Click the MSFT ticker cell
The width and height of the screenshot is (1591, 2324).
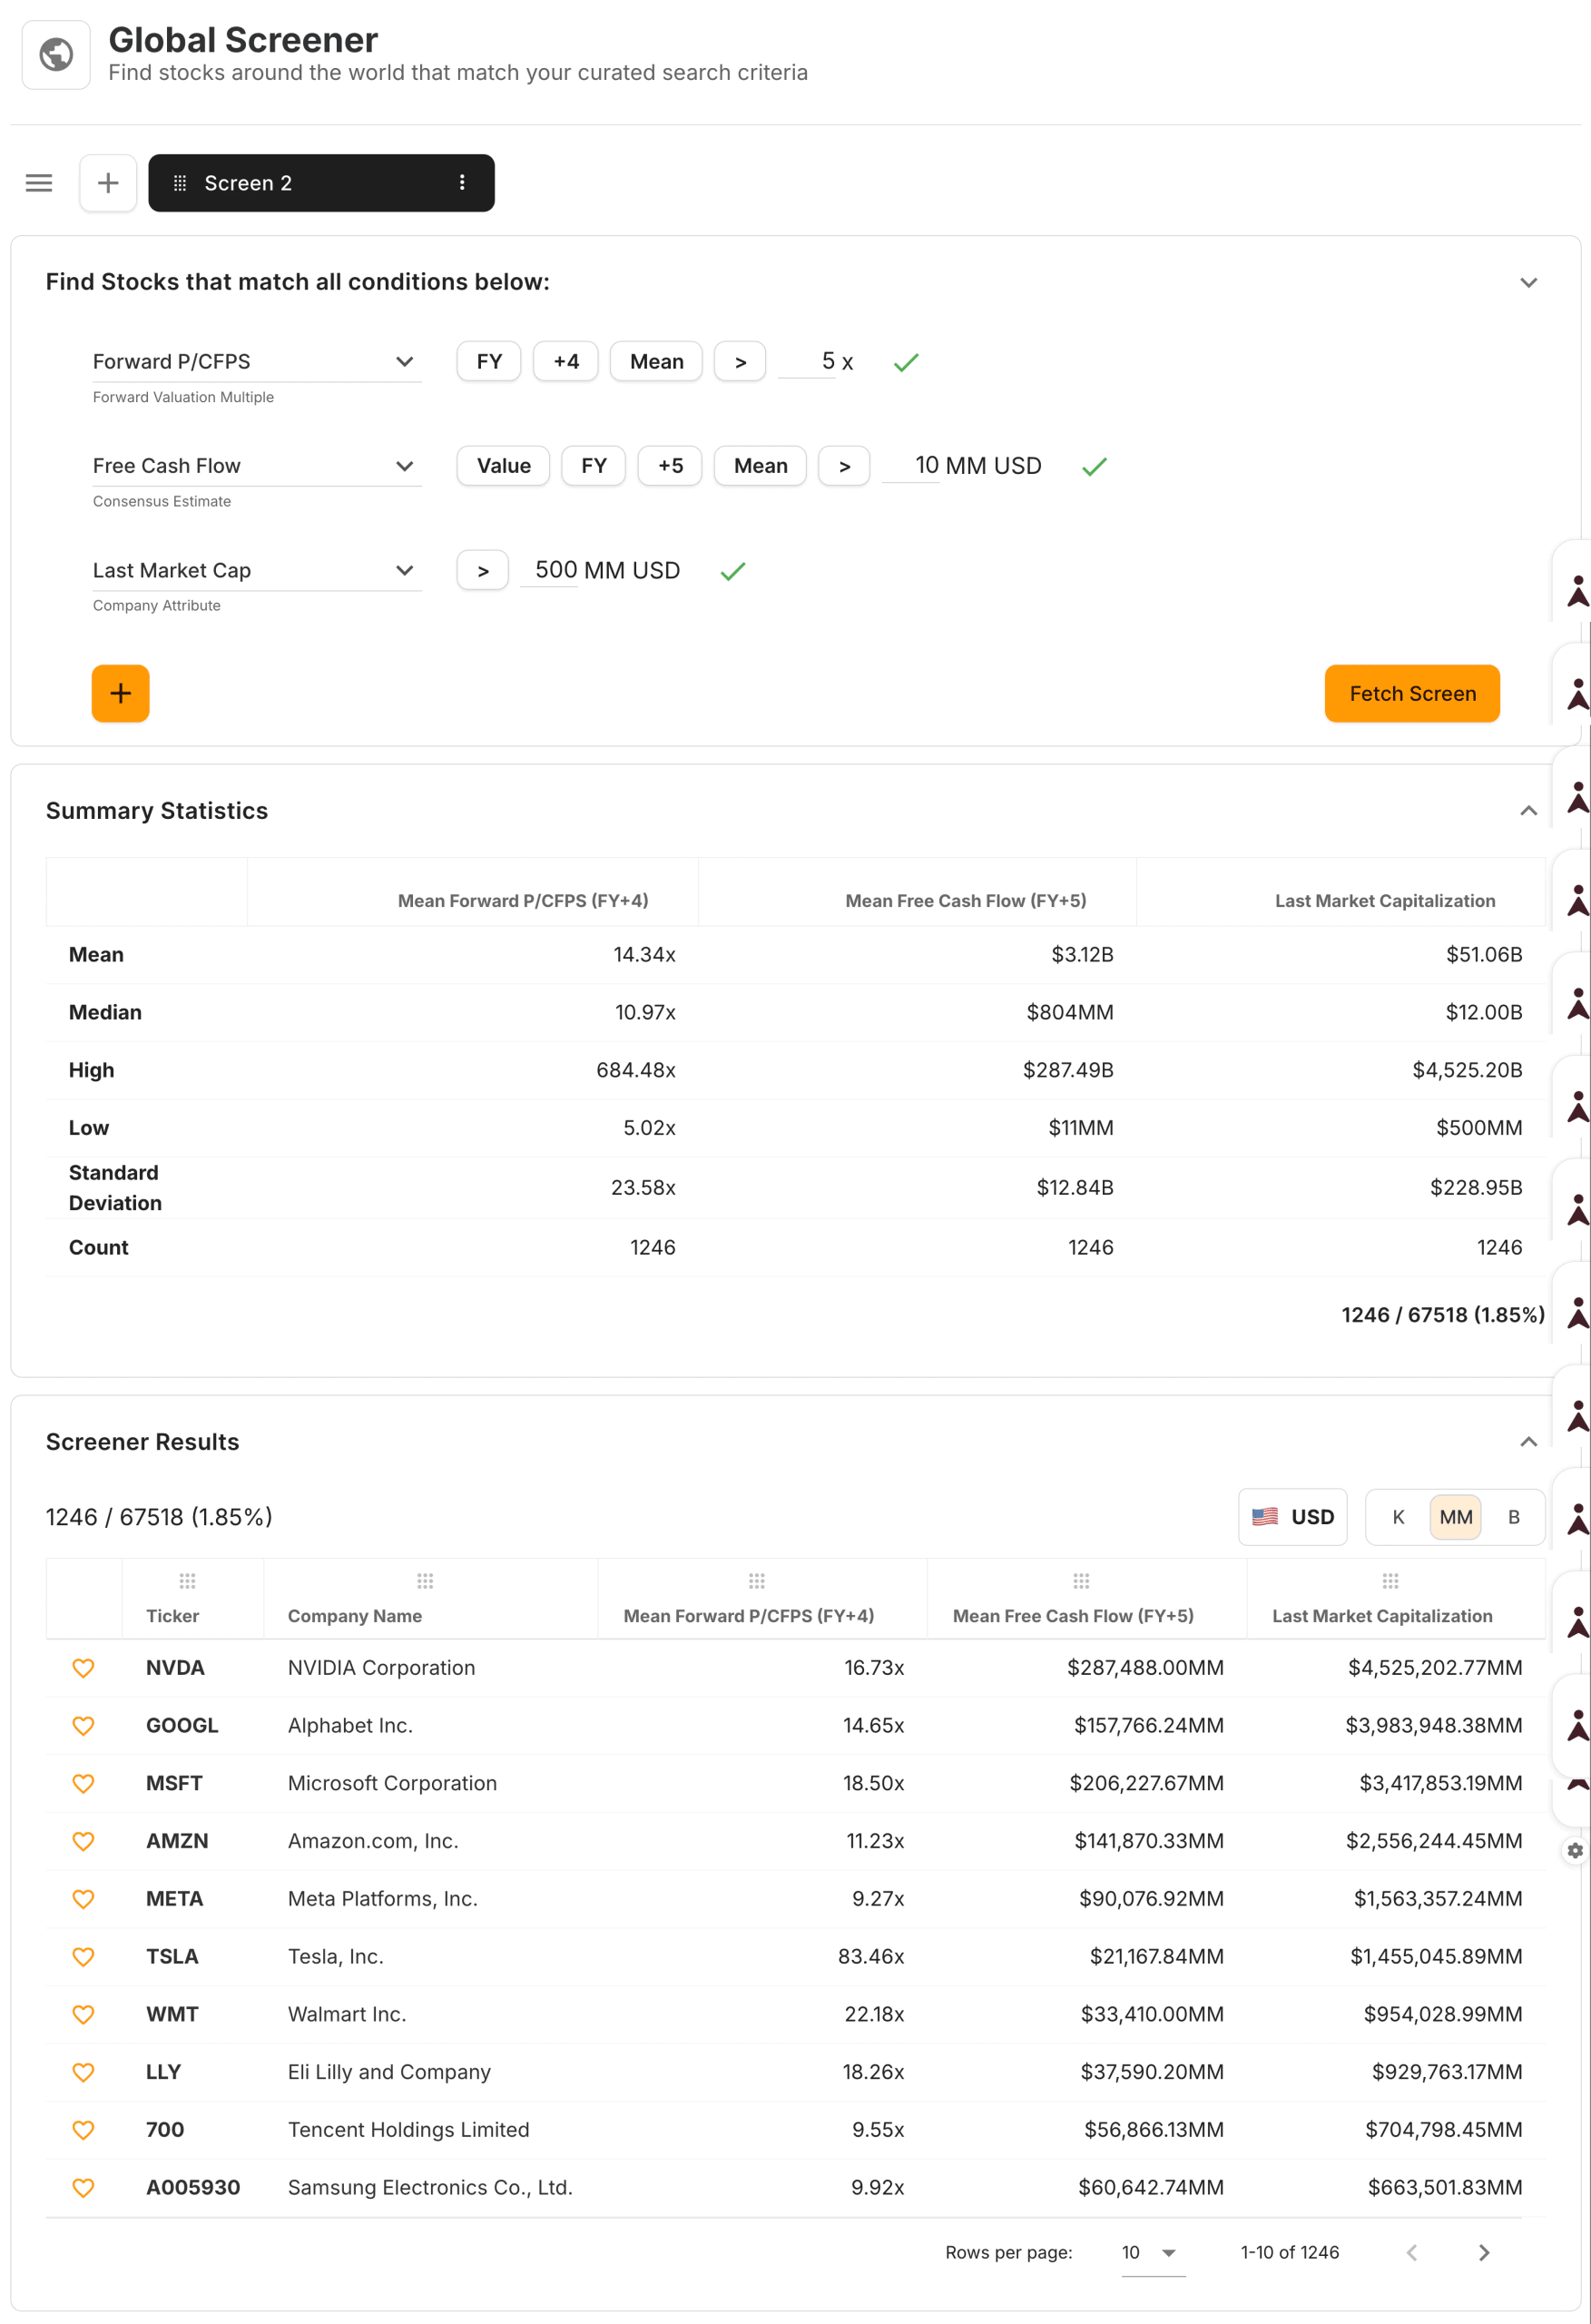click(x=174, y=1784)
